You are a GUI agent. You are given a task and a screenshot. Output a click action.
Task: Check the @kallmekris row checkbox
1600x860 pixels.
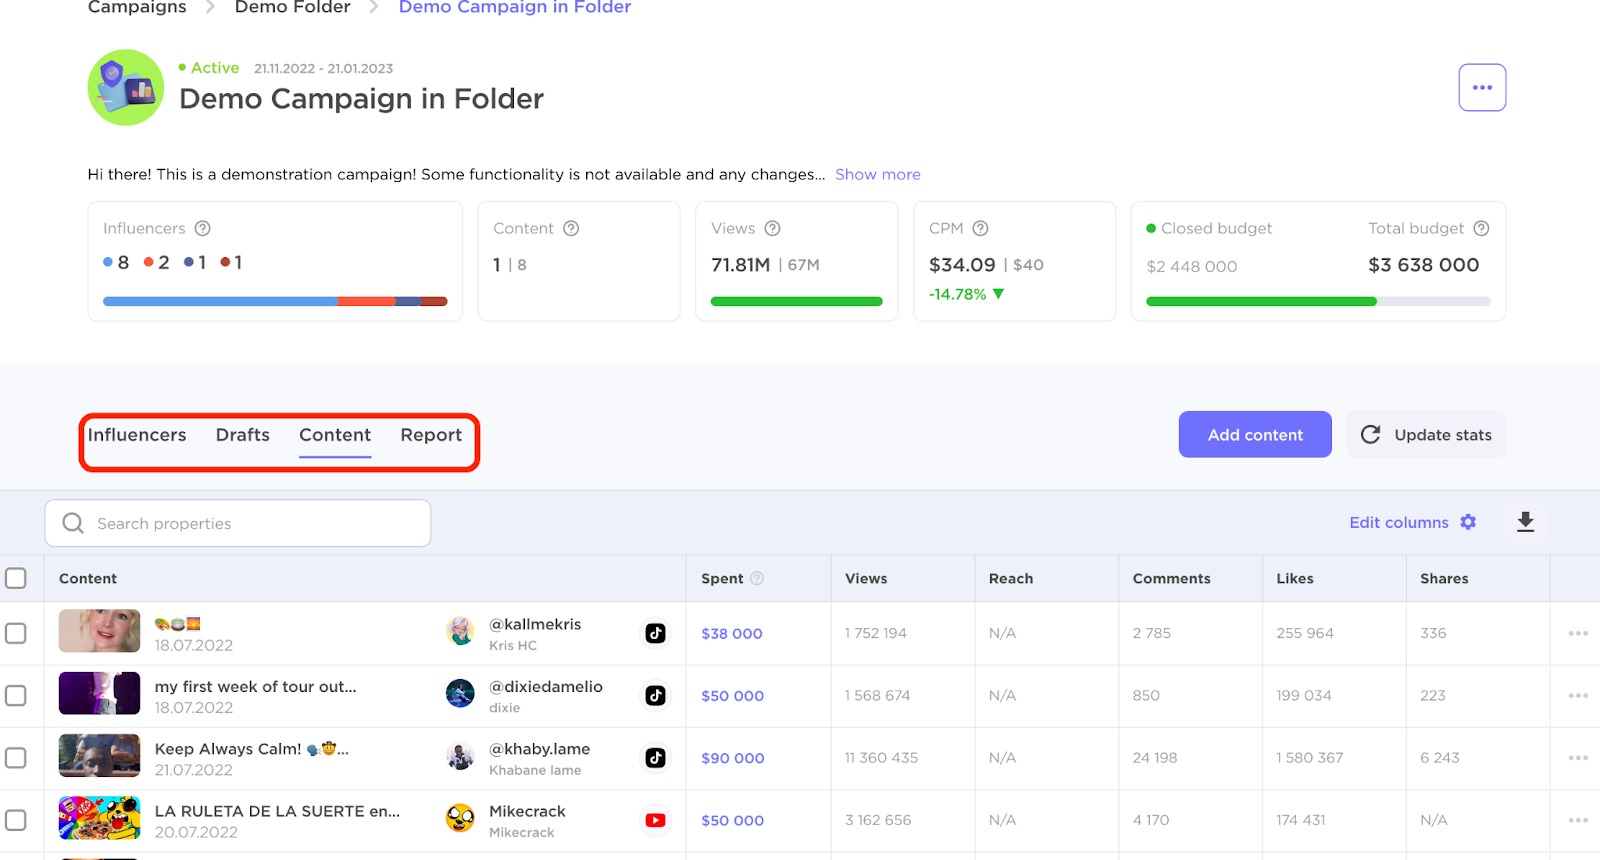coord(16,633)
